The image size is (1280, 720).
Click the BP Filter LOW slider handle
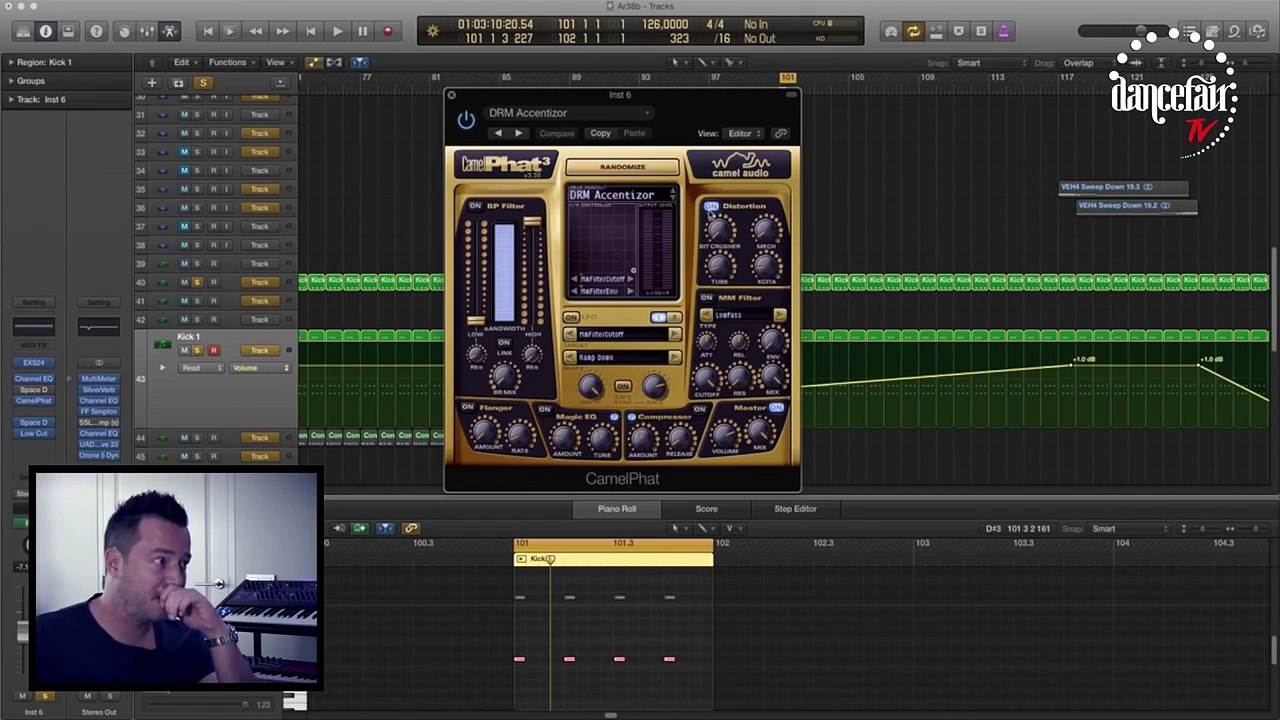475,321
